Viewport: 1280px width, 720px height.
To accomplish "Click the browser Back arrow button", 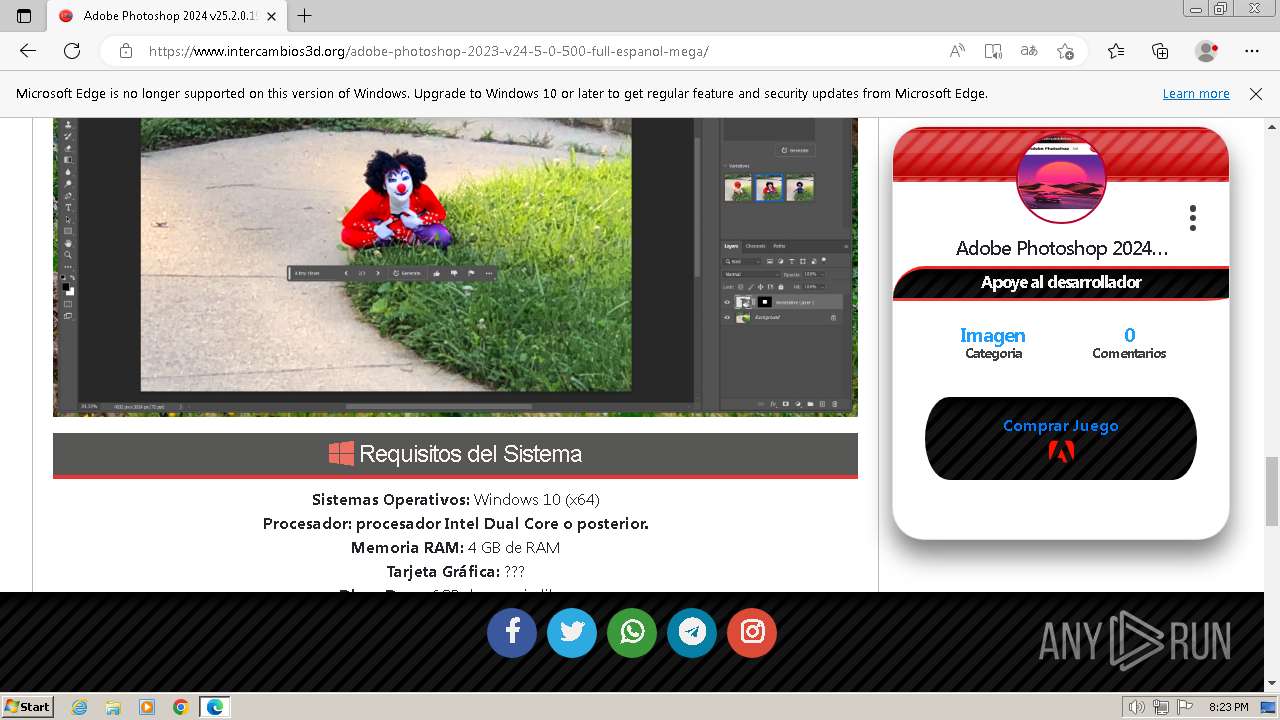I will pos(28,51).
